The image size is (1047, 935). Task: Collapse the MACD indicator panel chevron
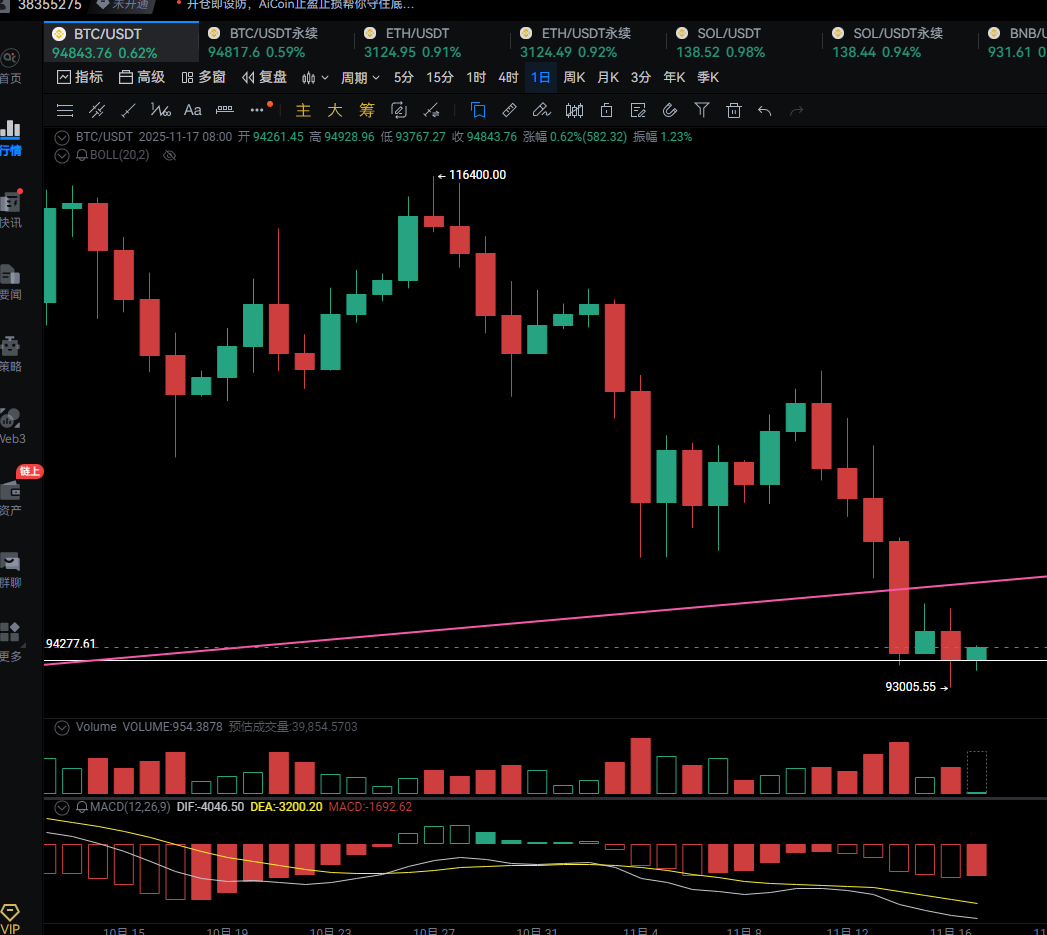[63, 806]
